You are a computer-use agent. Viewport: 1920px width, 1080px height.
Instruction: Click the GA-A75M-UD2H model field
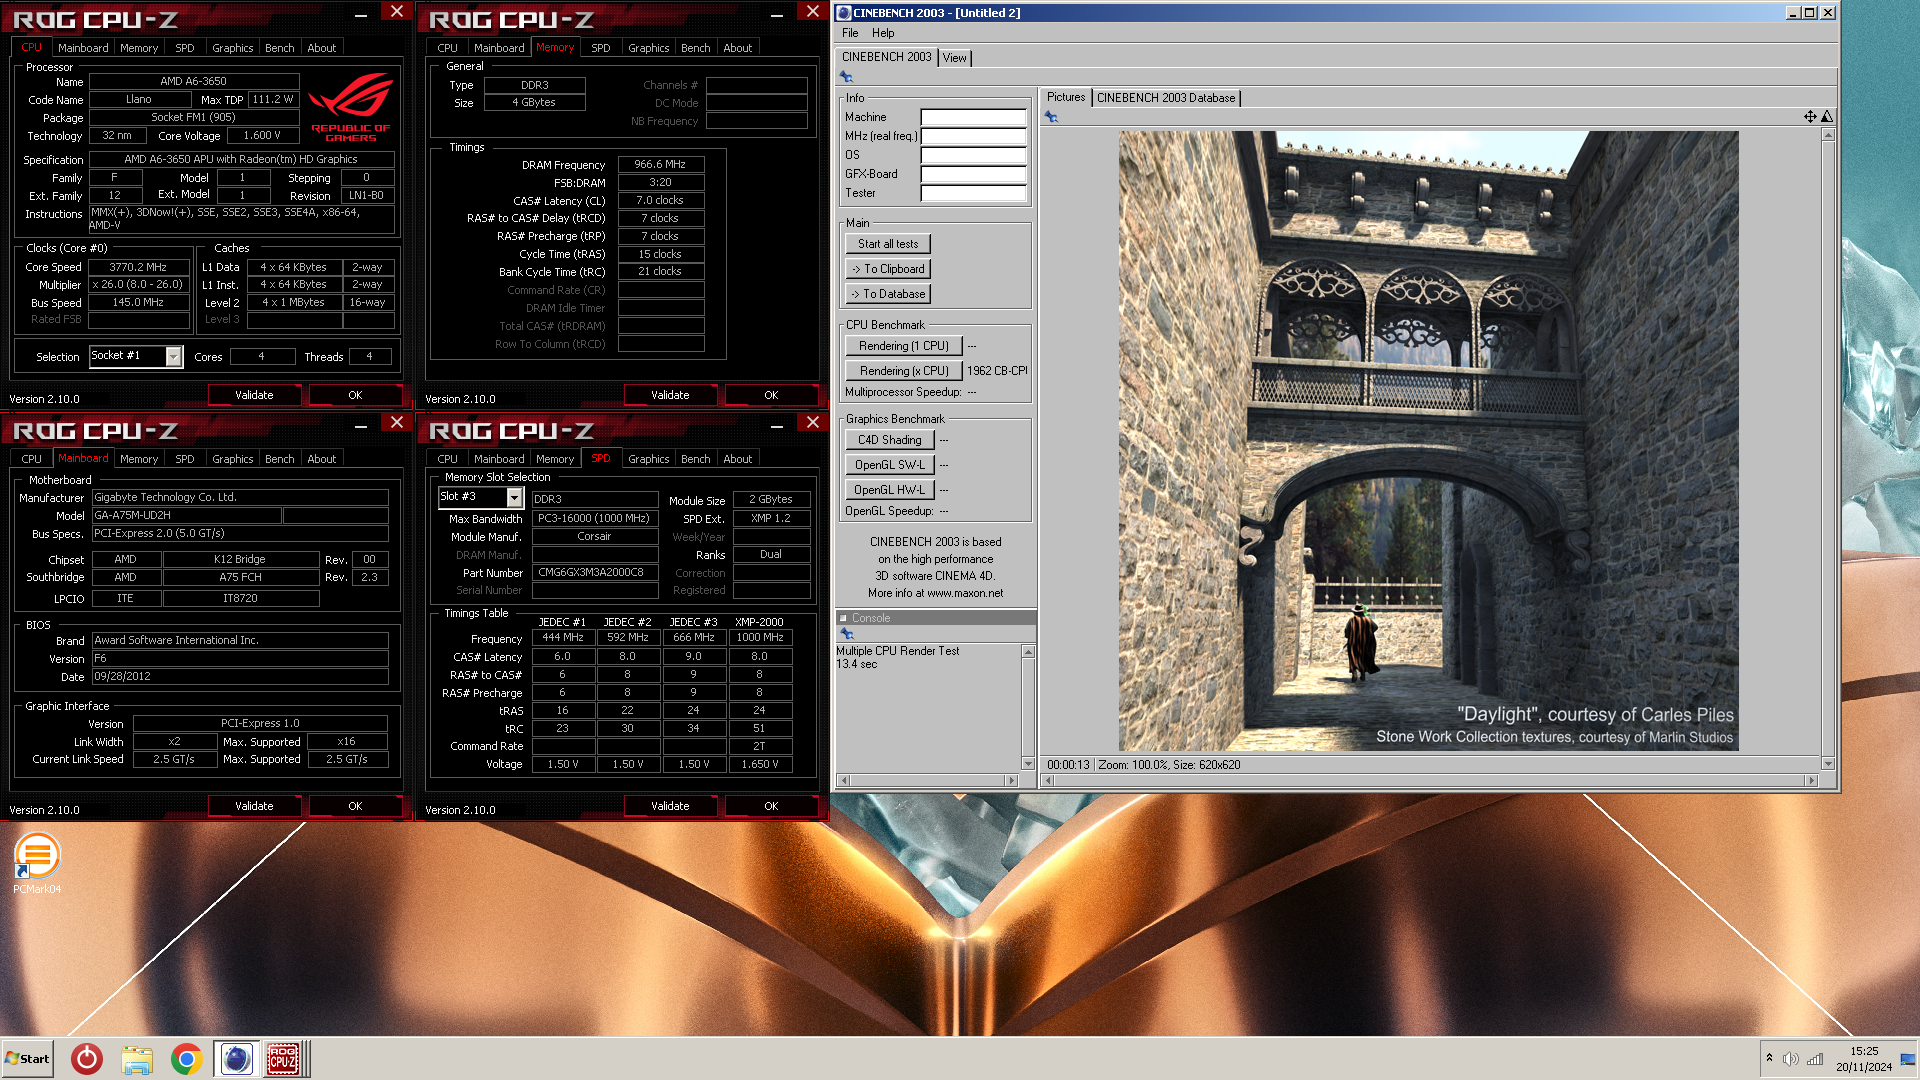point(186,516)
